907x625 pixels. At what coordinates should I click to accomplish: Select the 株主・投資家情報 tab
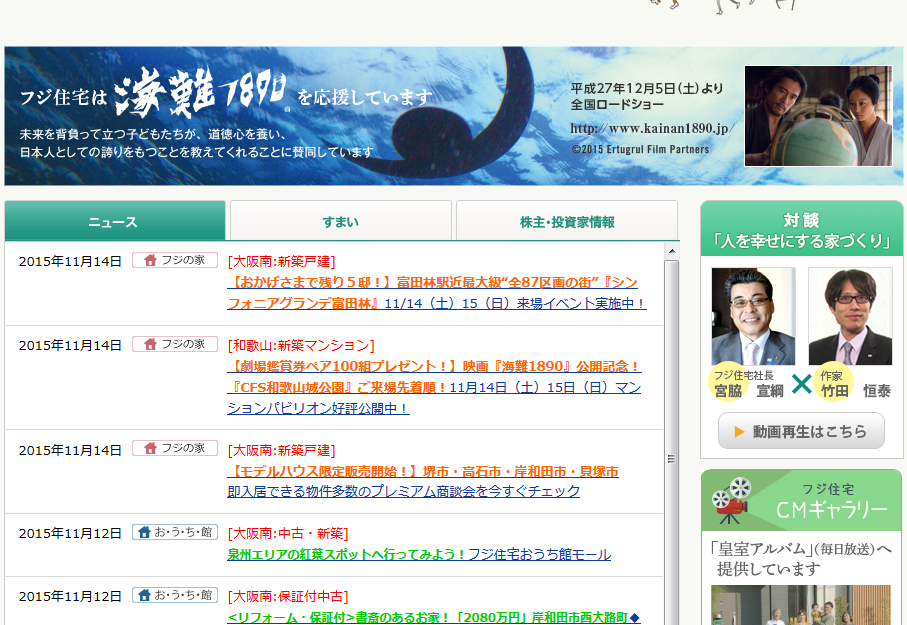click(566, 222)
